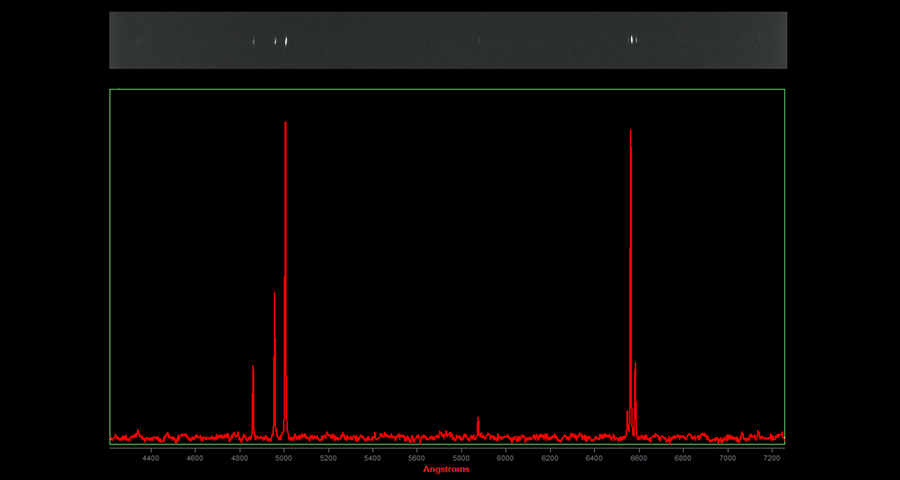Select the medium peak just left of 5000
Viewport: 900px width, 480px height.
click(275, 294)
